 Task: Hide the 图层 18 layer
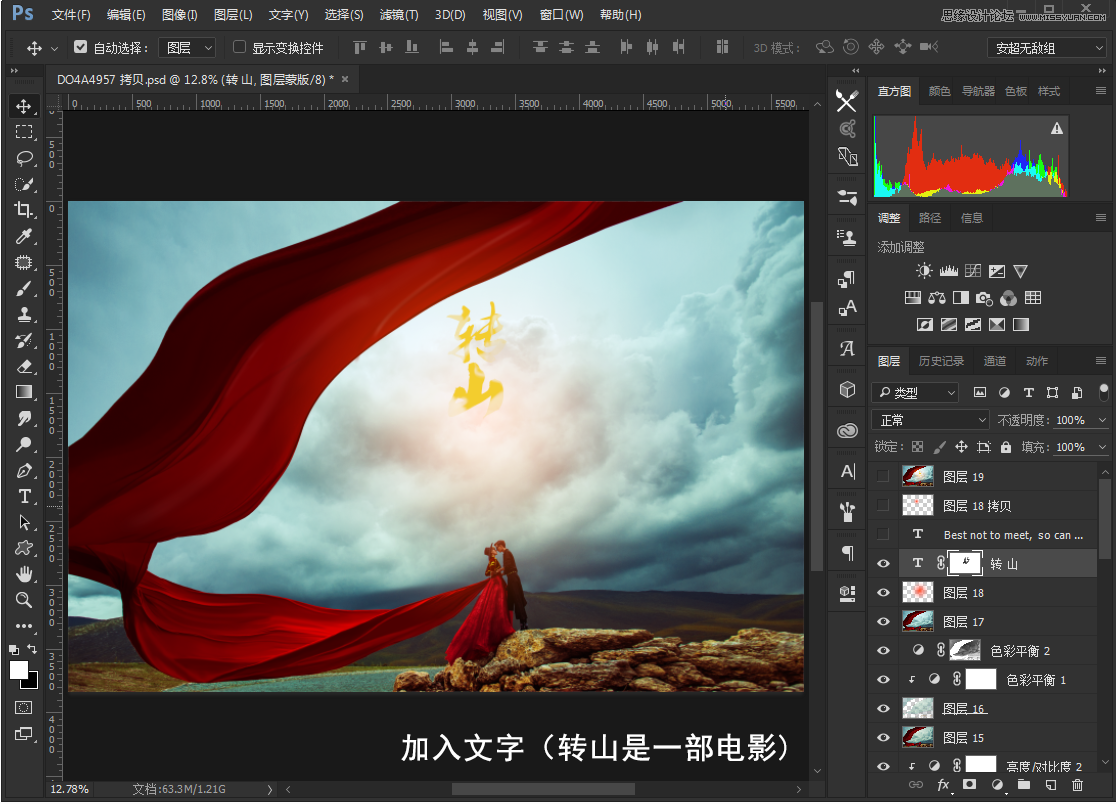[x=883, y=593]
